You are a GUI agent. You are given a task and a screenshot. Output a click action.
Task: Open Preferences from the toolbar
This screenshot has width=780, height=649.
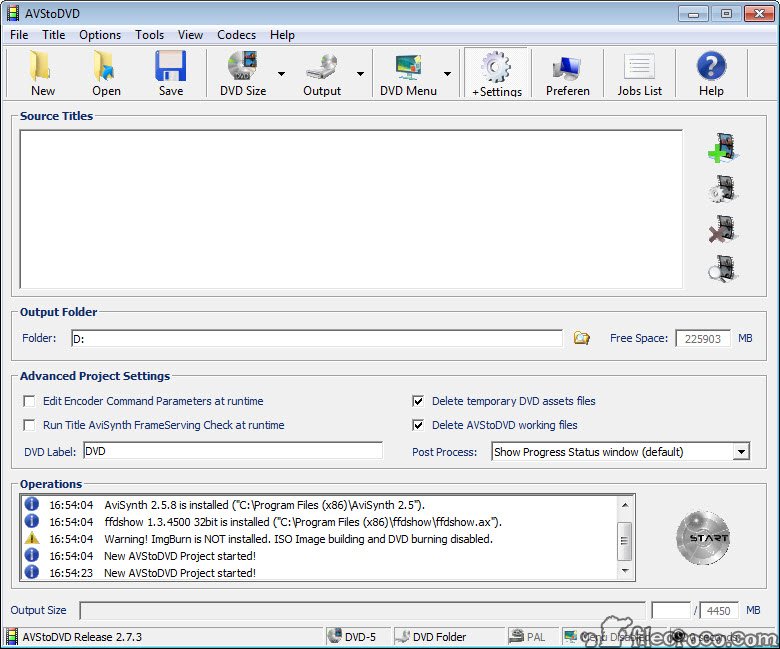[568, 73]
